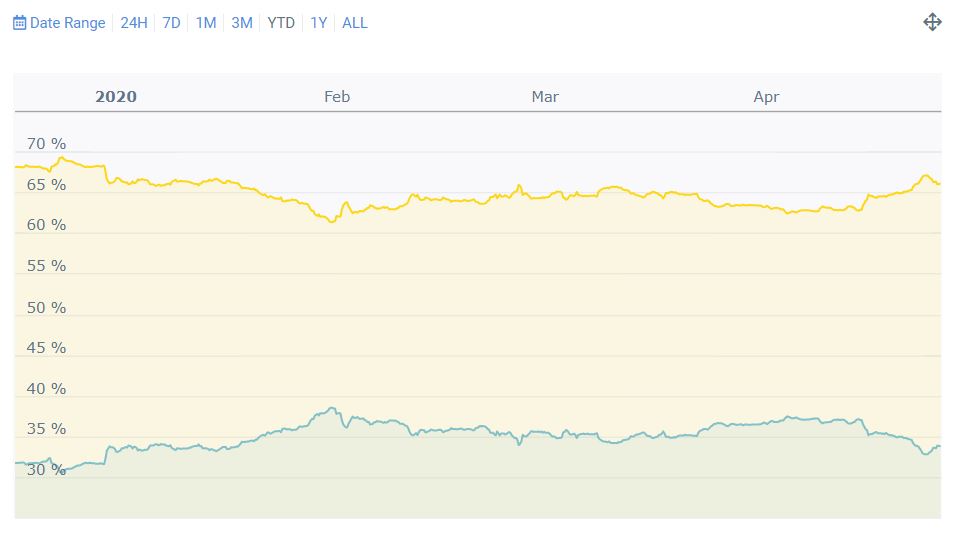
Task: Click the 30 % axis label
Action: pyautogui.click(x=46, y=470)
